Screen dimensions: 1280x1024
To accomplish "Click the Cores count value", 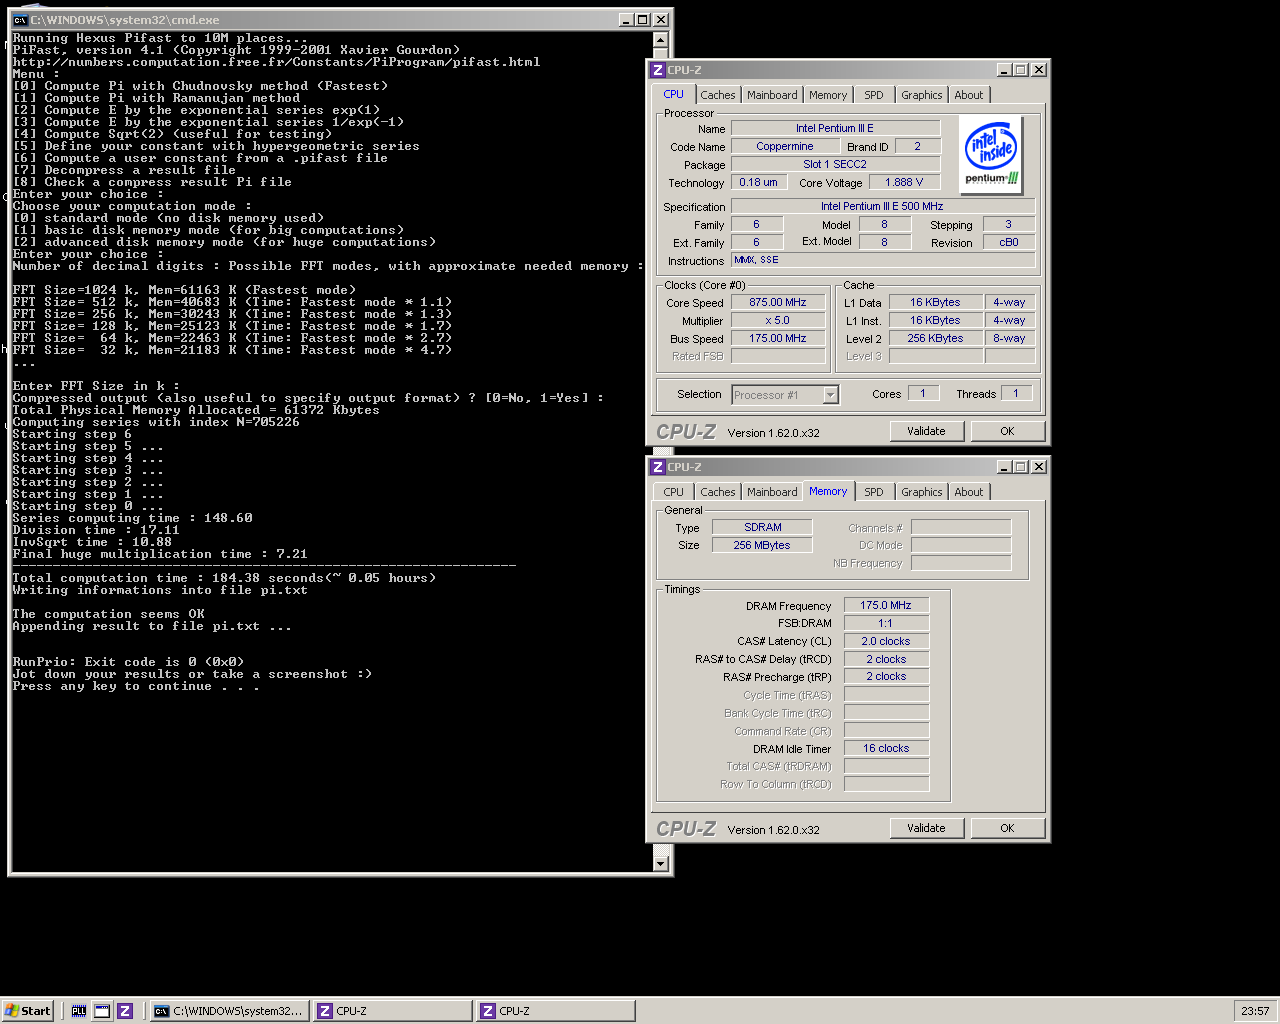I will pos(923,393).
